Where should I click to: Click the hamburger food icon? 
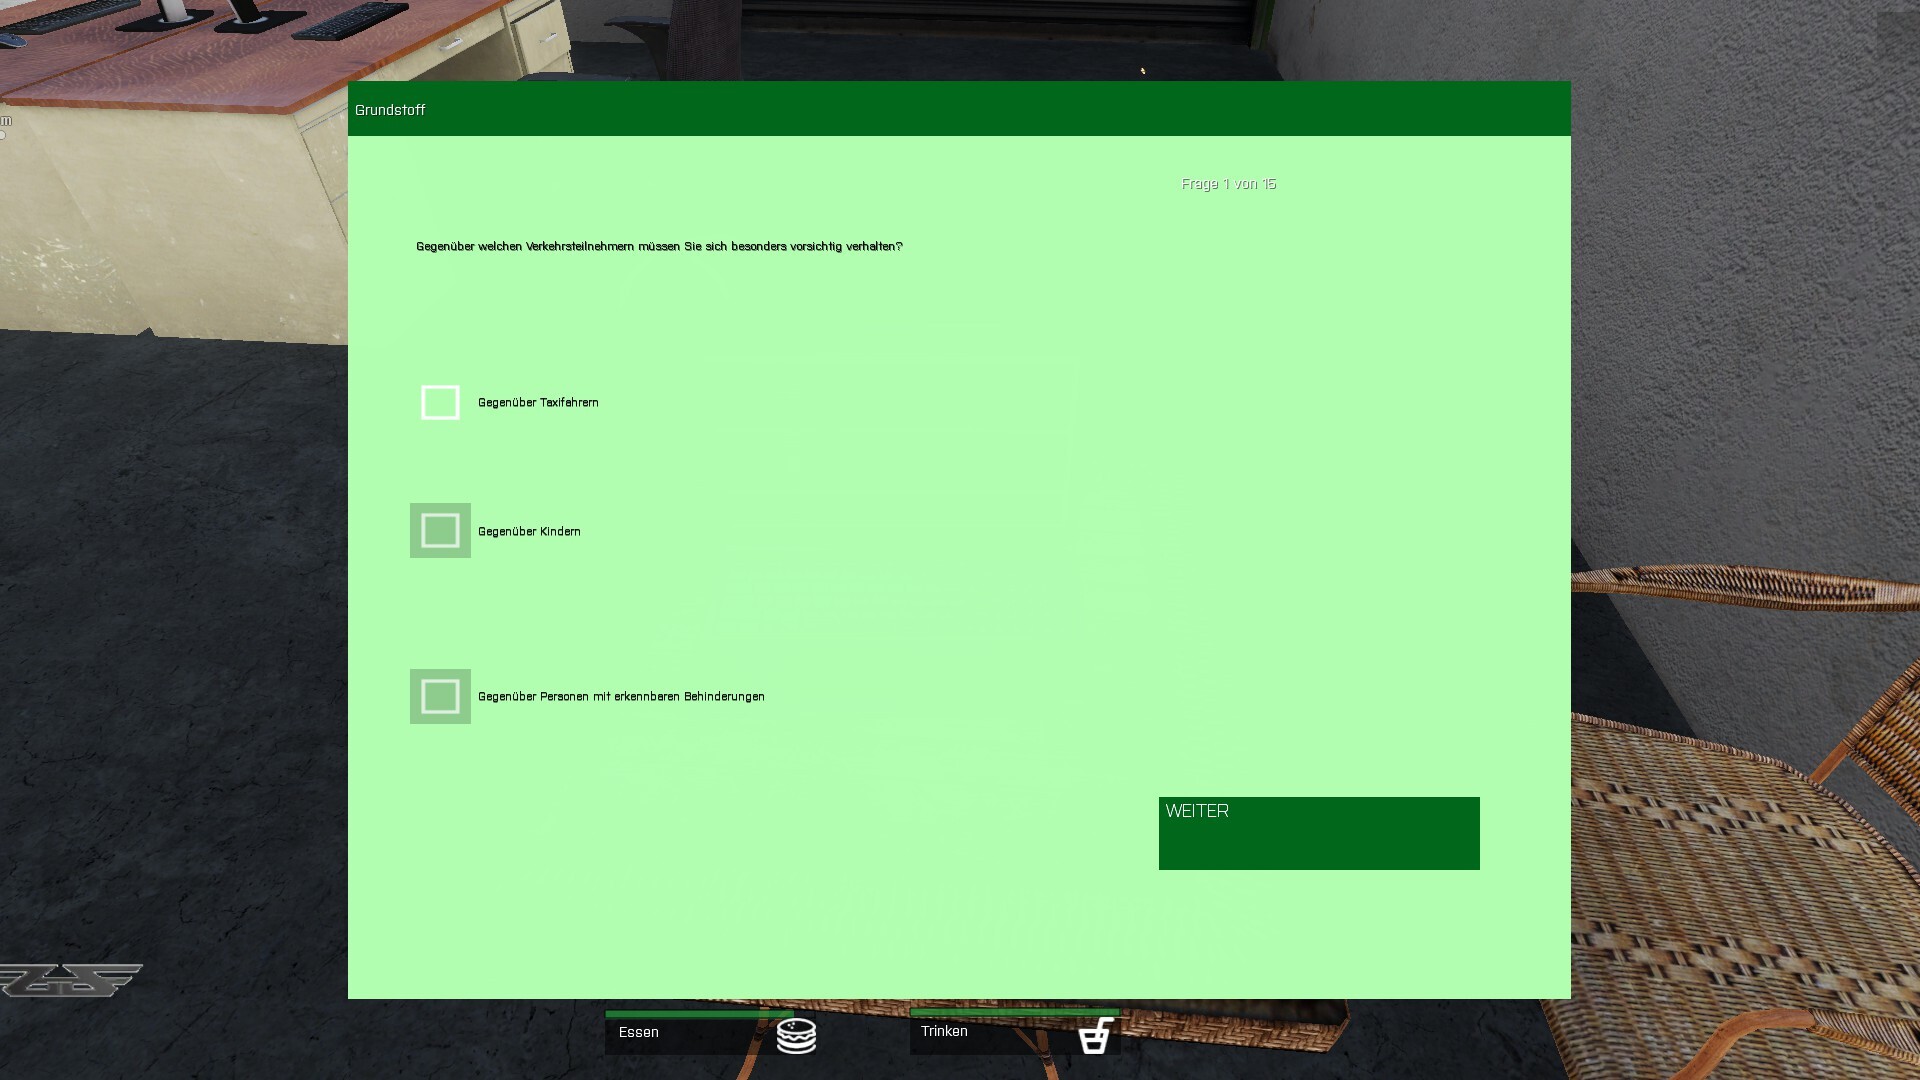coord(796,1036)
